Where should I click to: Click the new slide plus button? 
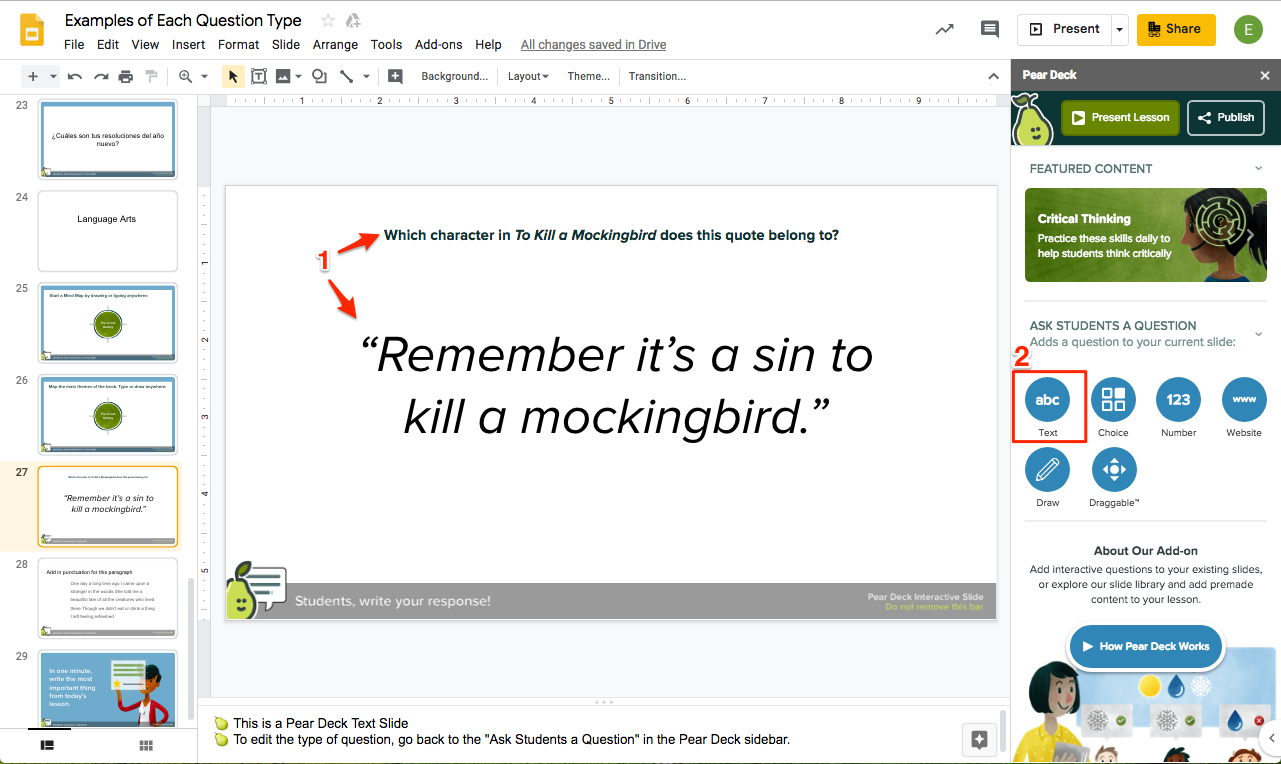pyautogui.click(x=33, y=76)
